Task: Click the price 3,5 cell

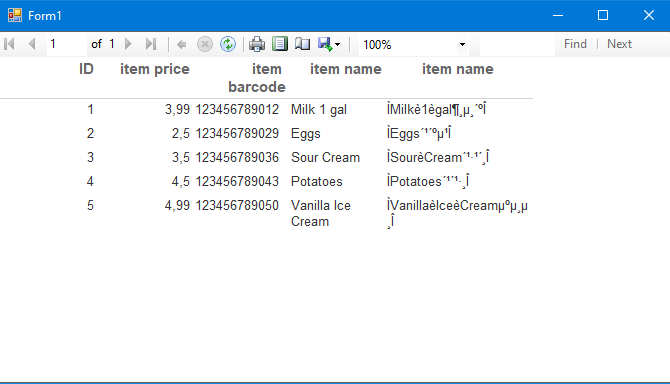Action: pyautogui.click(x=181, y=157)
